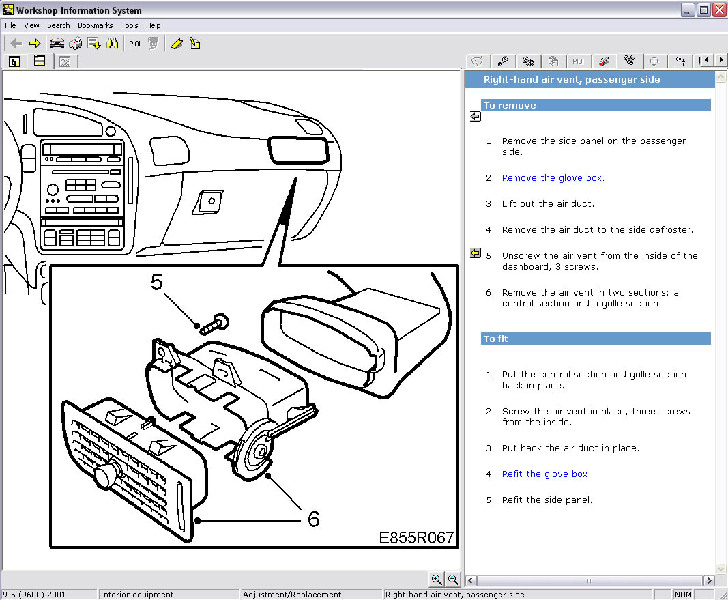Click the step 5 marker icon
Screen dimensions: 728x600
click(474, 255)
